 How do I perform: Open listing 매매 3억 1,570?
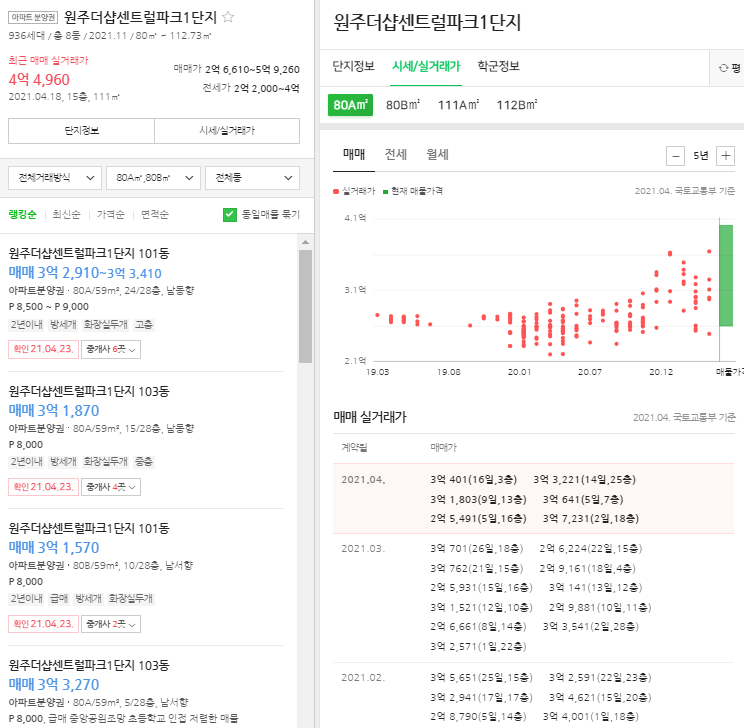(54, 548)
